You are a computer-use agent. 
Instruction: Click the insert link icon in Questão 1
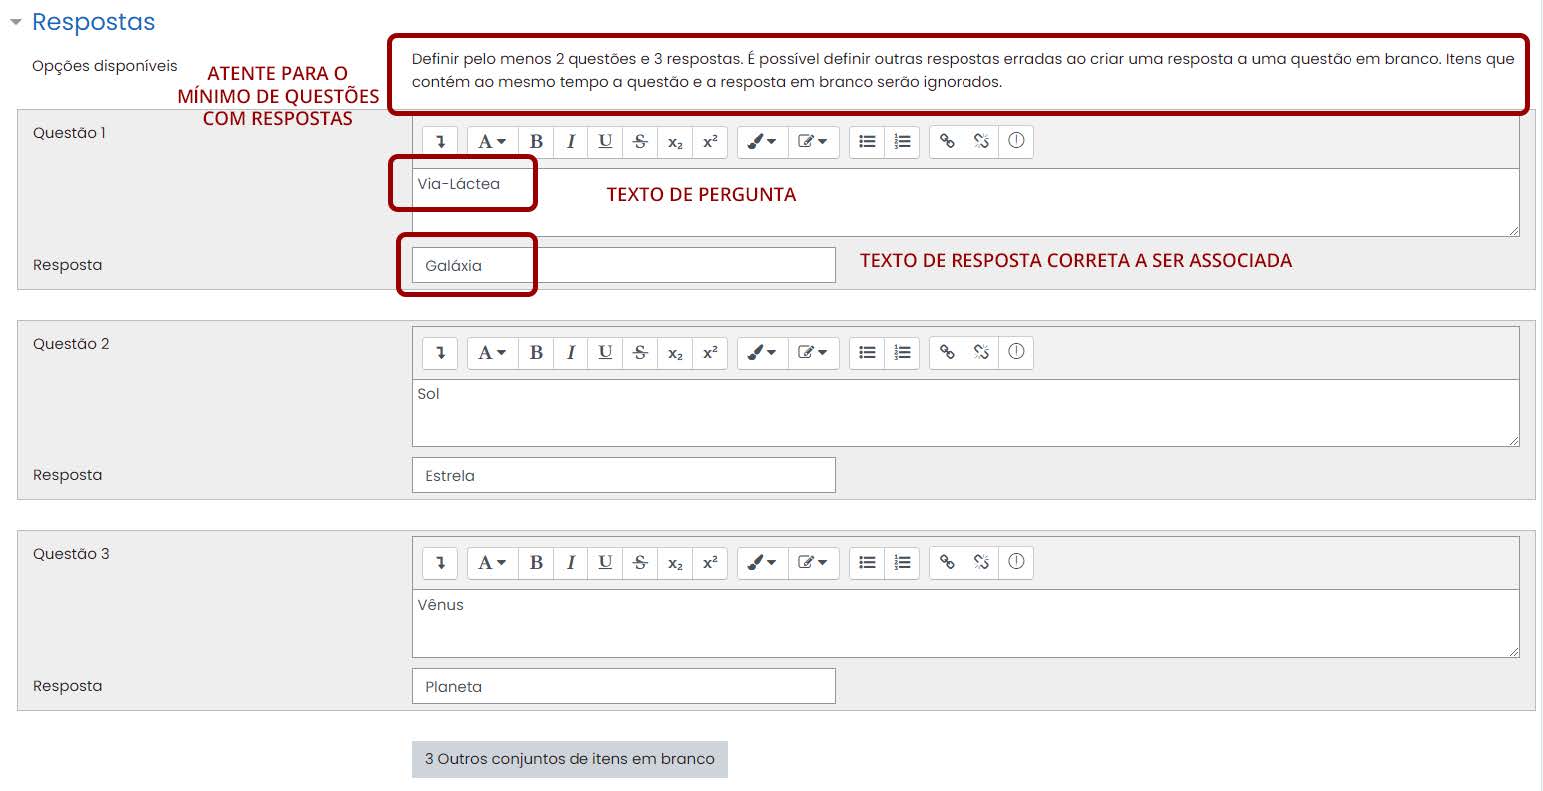point(948,141)
